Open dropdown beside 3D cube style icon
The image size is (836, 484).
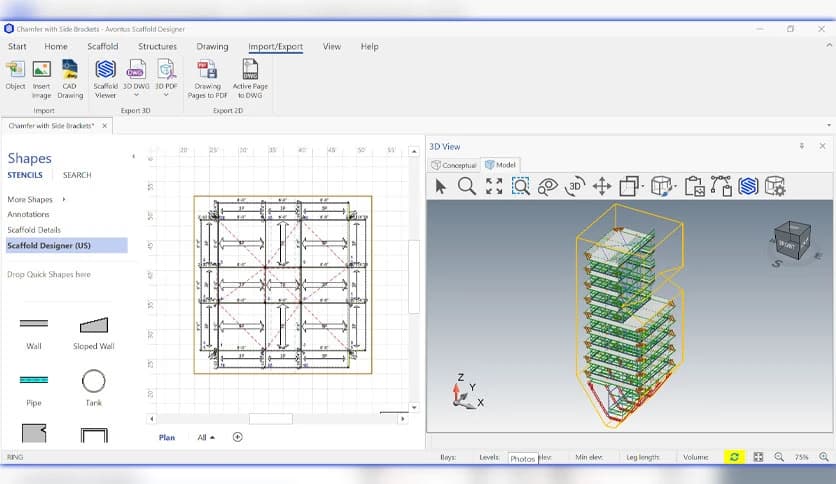[x=676, y=187]
